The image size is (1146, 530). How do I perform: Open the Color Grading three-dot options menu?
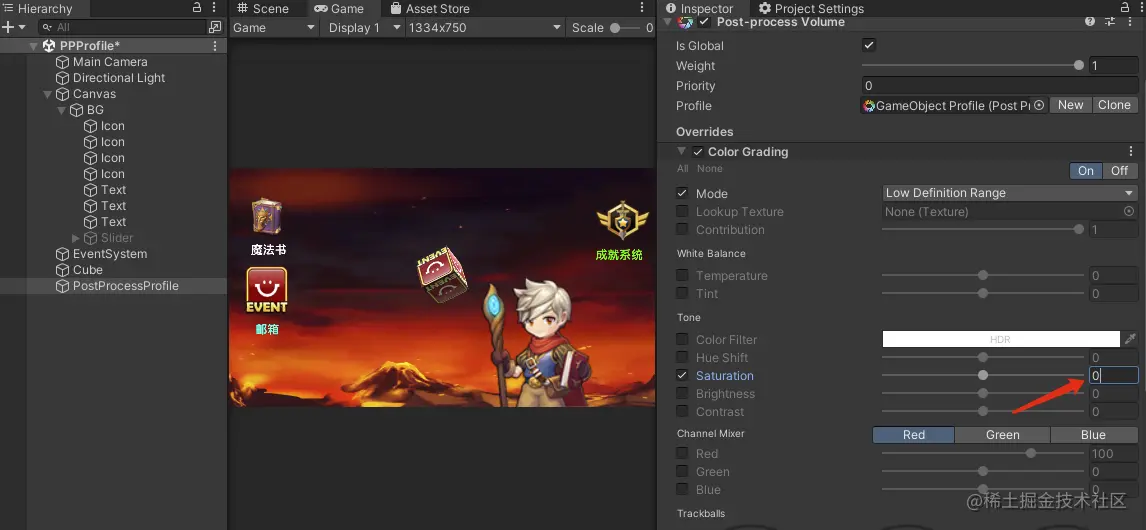(x=1131, y=151)
